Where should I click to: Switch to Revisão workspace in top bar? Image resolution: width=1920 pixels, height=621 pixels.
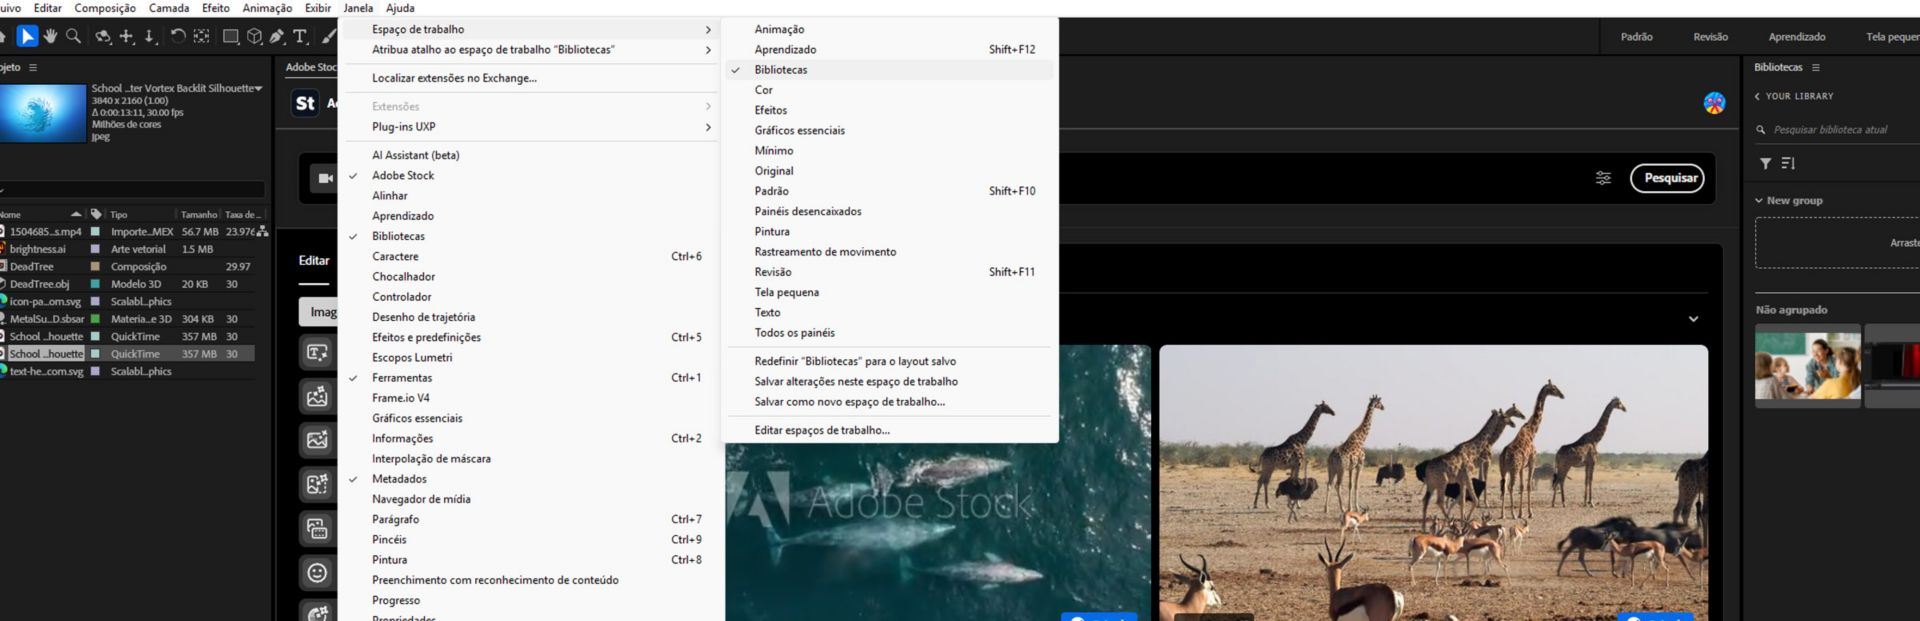[x=1710, y=37]
